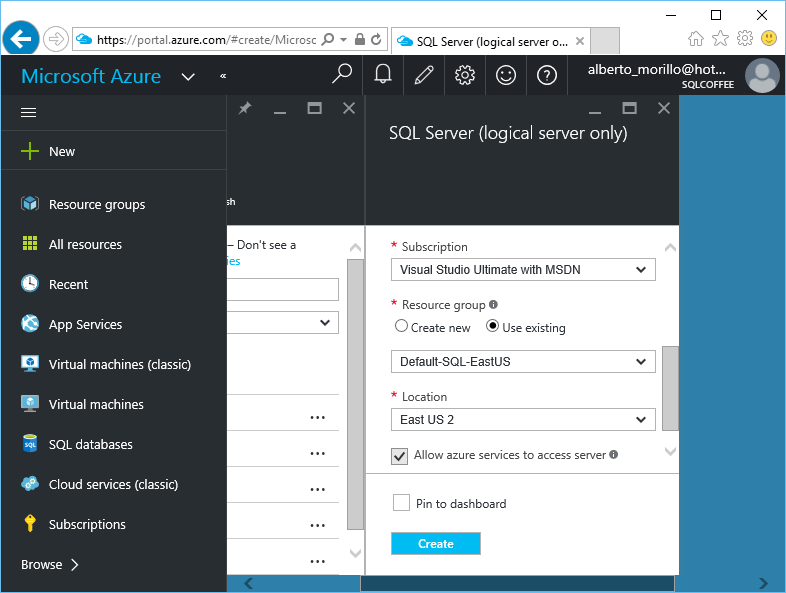Open Azure portal search magnifier

[x=342, y=75]
